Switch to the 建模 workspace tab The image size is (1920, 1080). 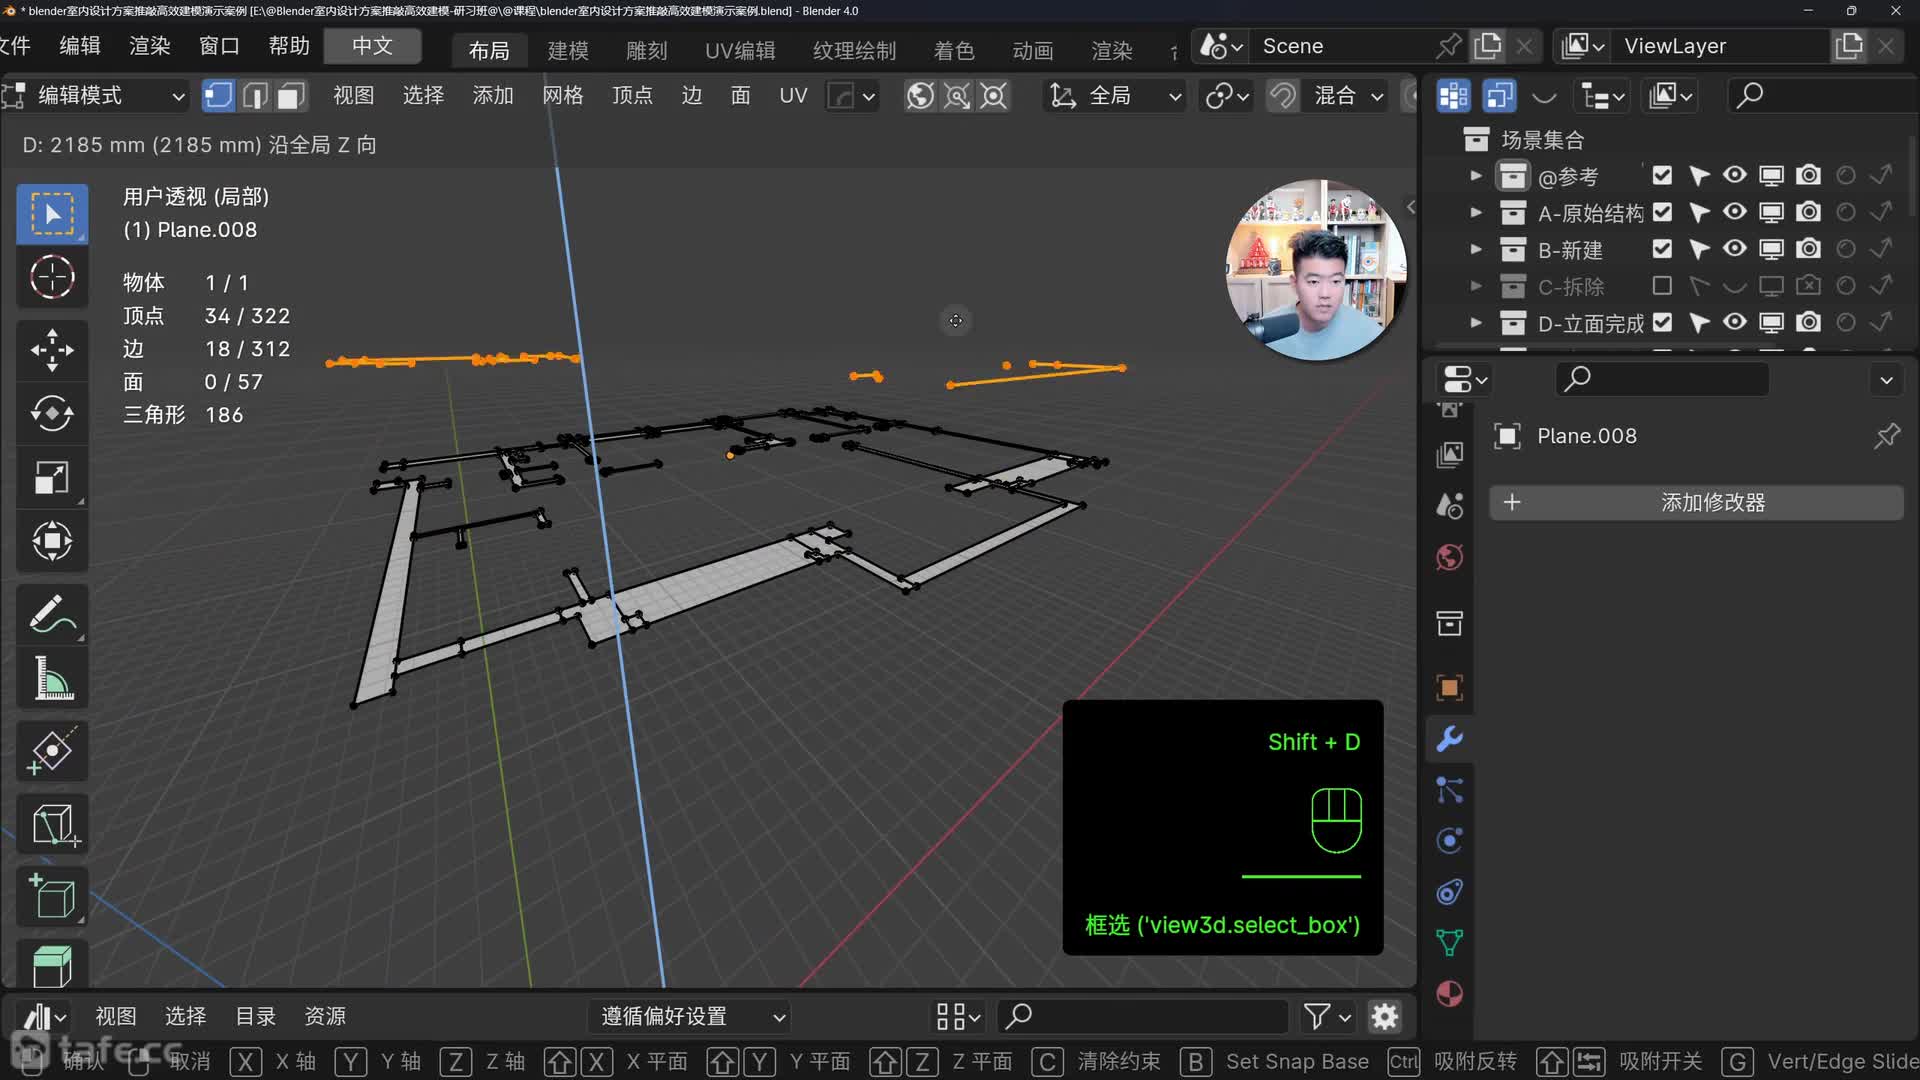pyautogui.click(x=568, y=50)
